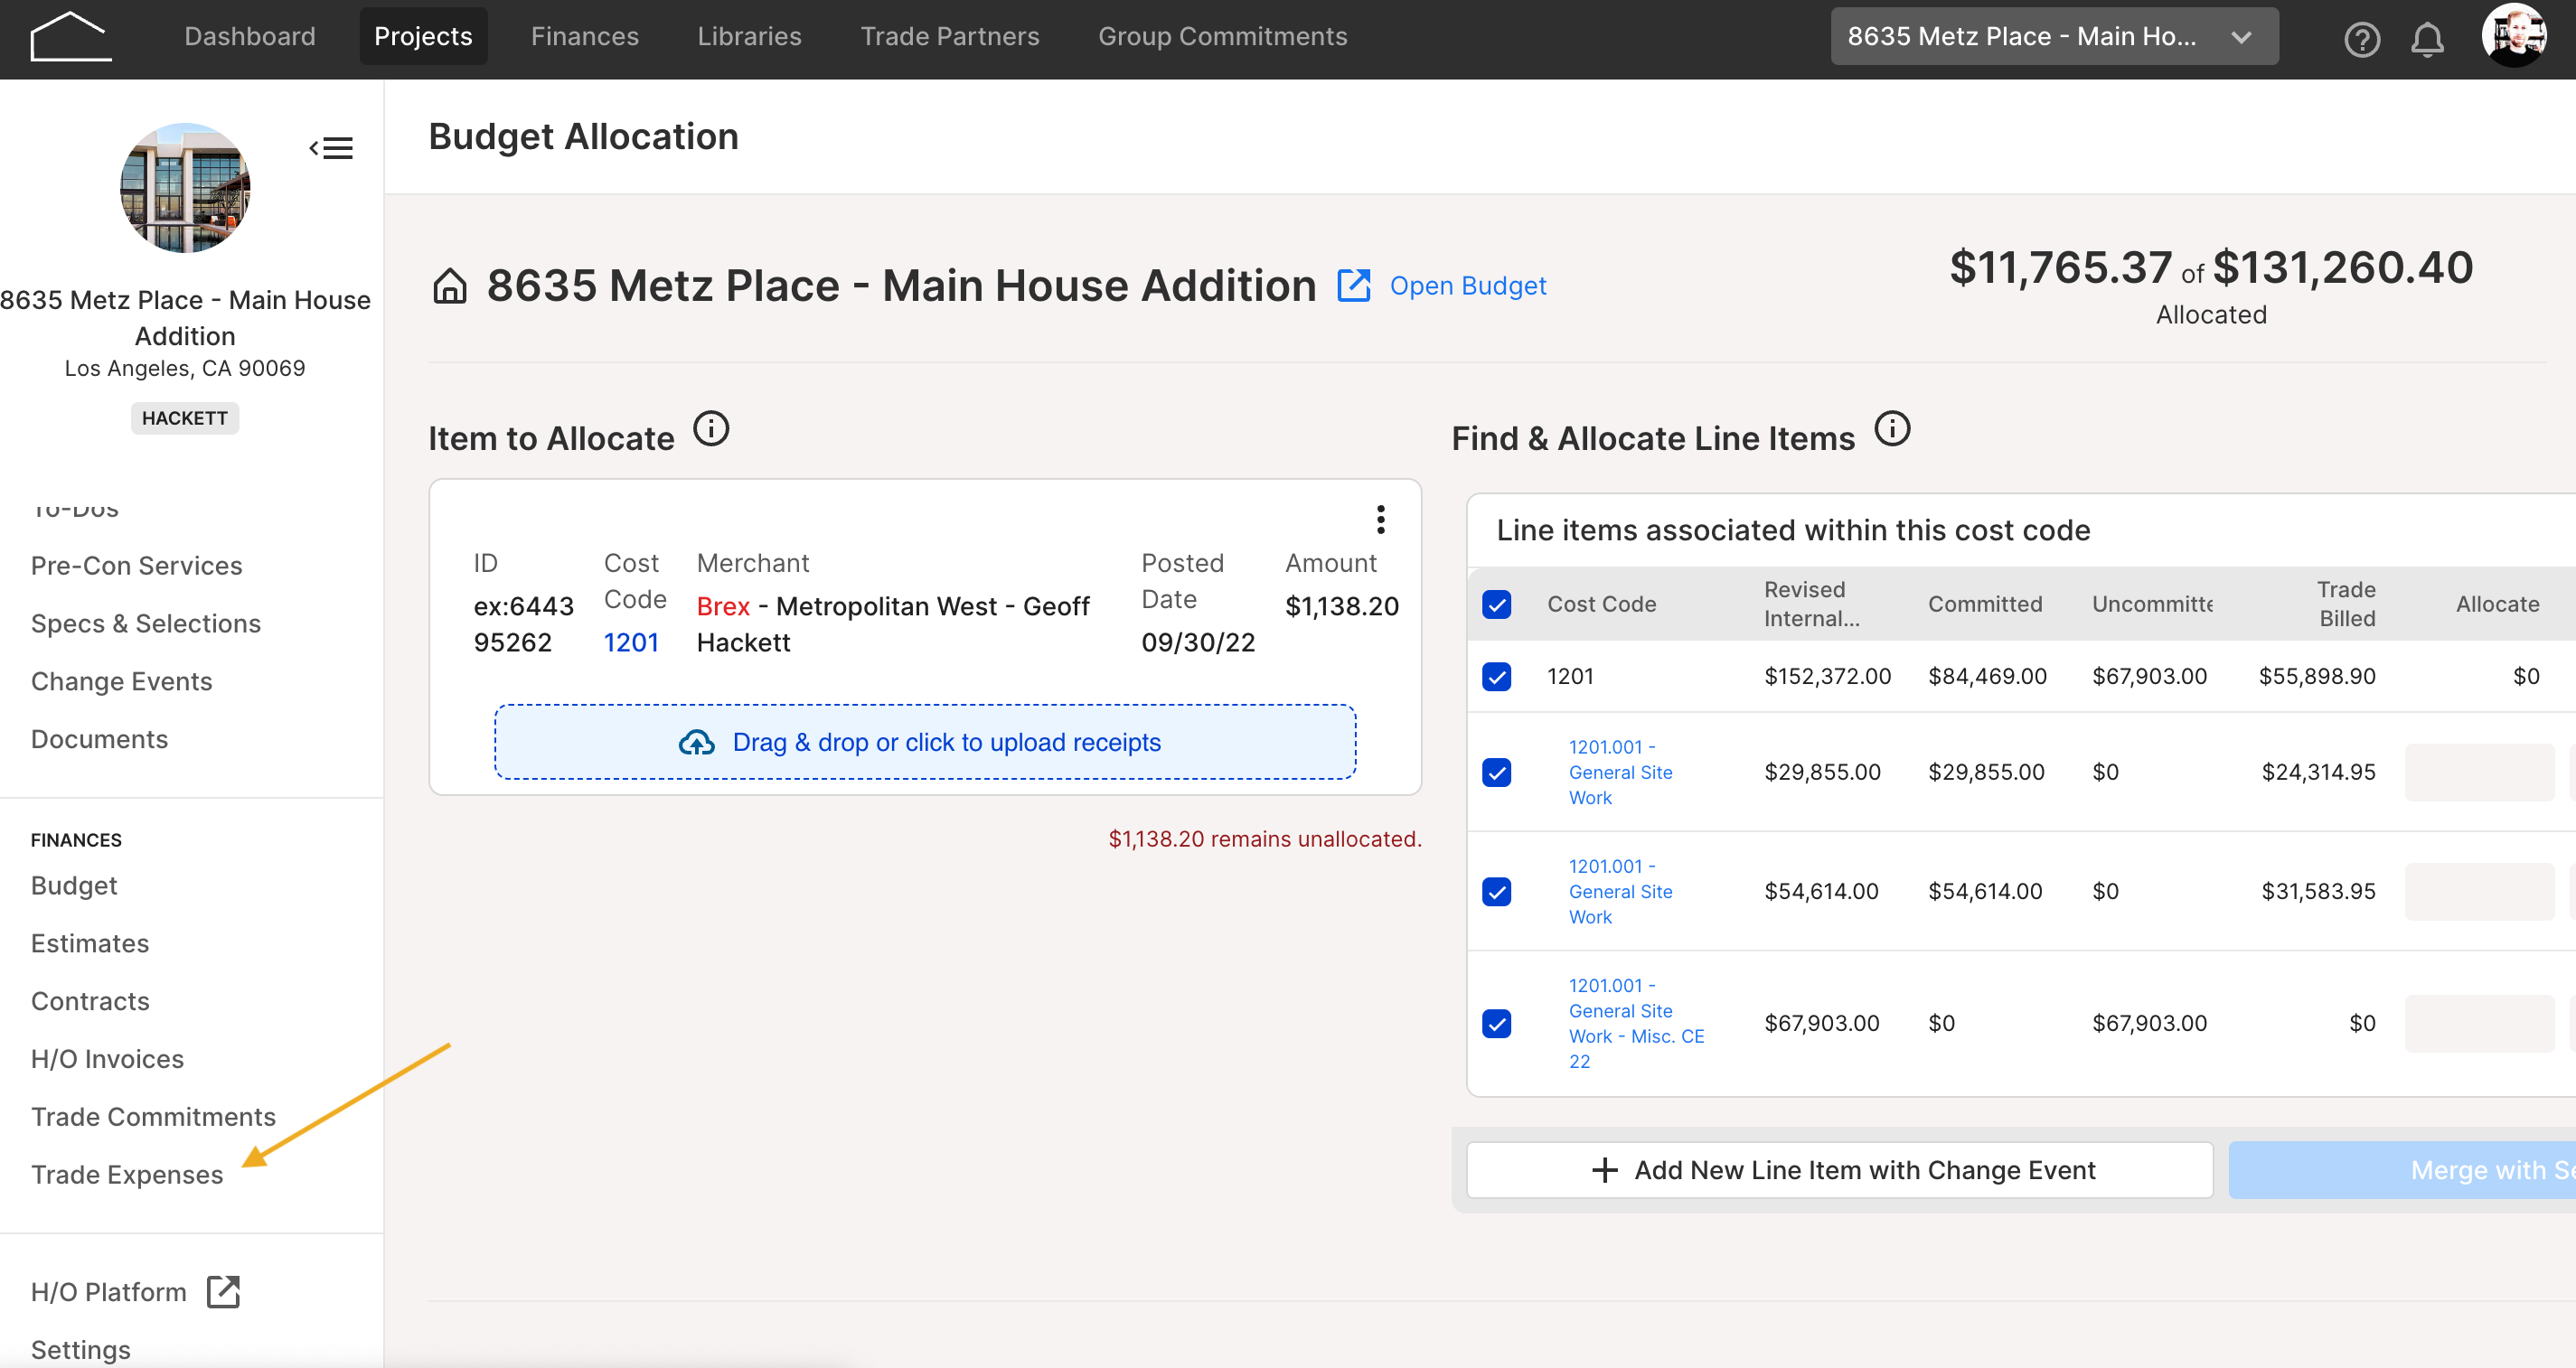
Task: Open H/O Platform link in sidebar
Action: [x=109, y=1291]
